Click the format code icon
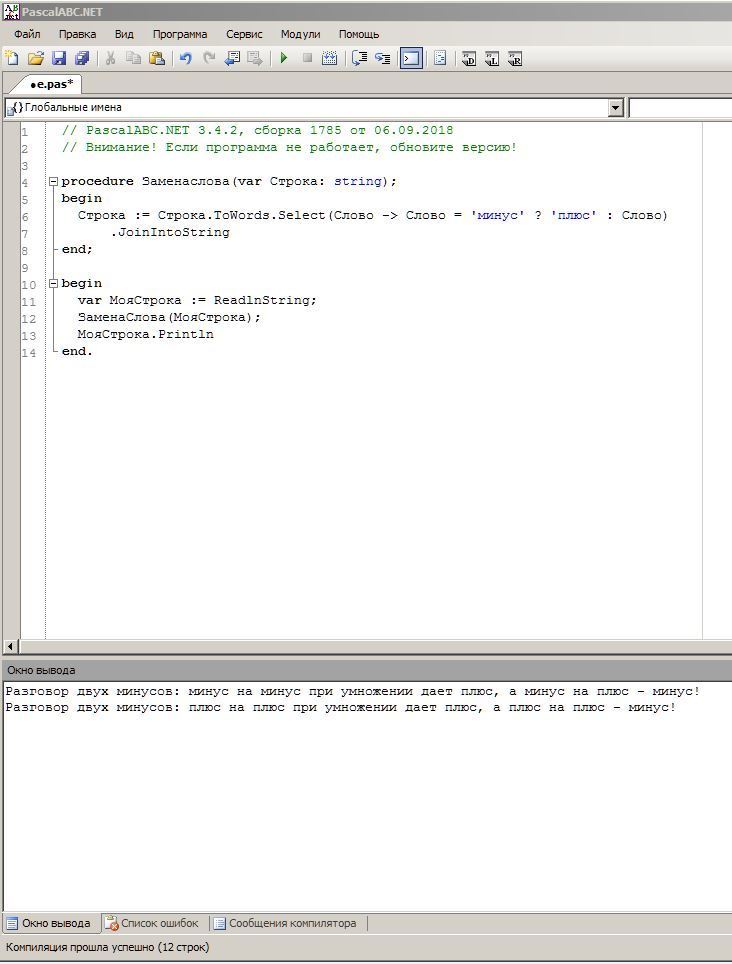The height and width of the screenshot is (964, 732). click(440, 58)
